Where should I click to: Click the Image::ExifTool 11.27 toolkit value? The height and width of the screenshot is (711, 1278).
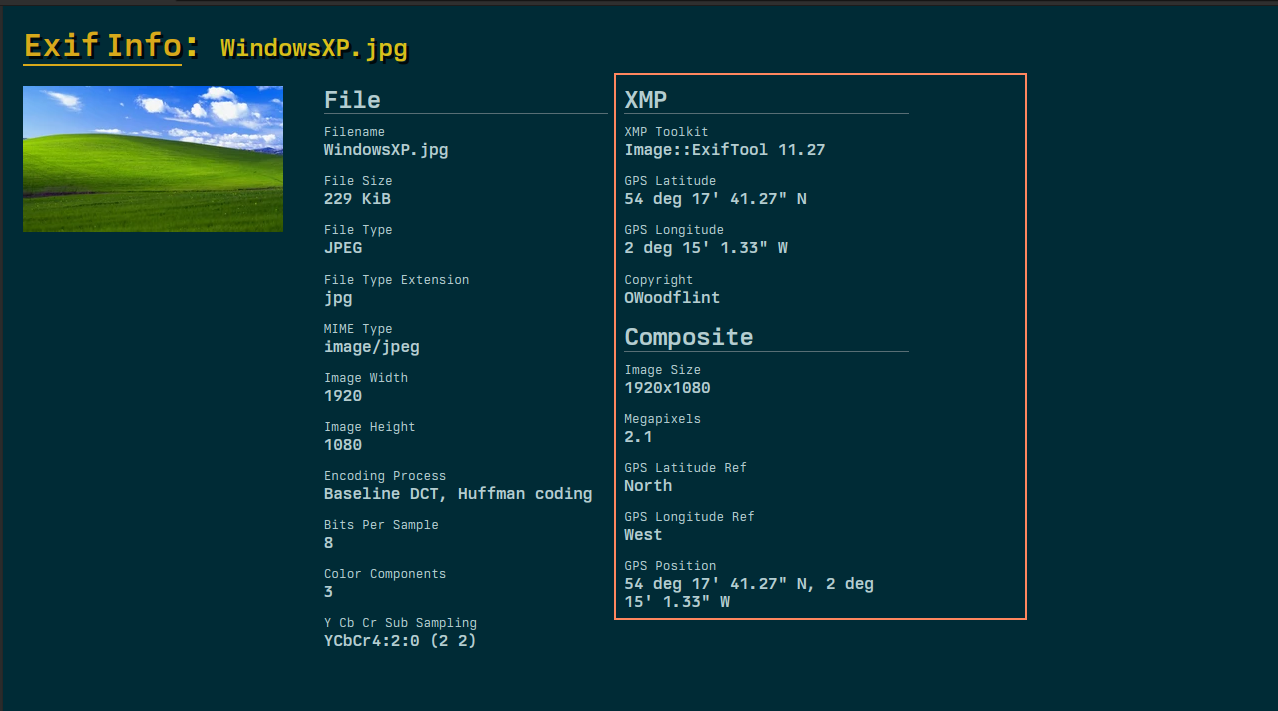[x=724, y=150]
